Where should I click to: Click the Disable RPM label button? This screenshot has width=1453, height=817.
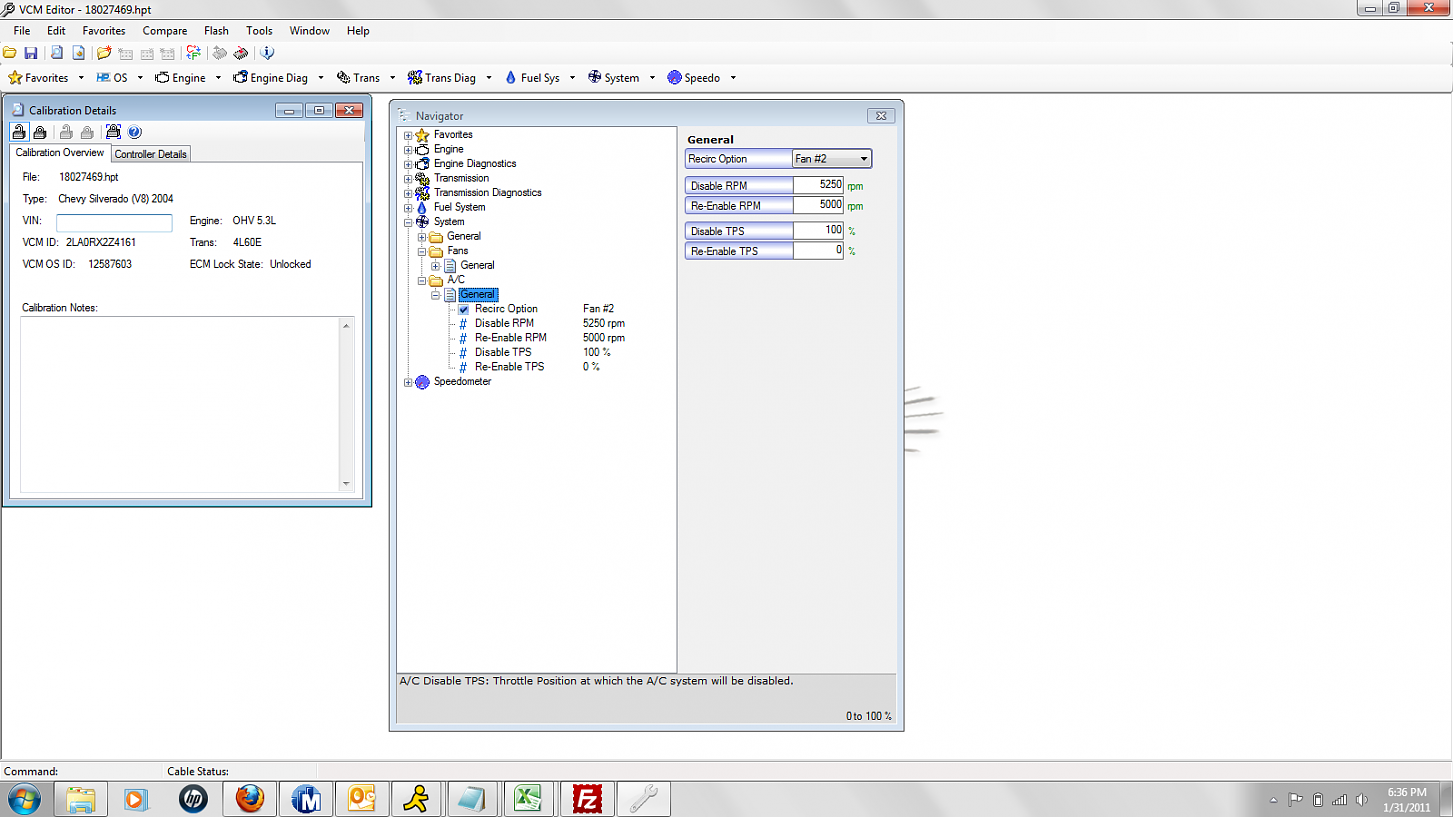pos(739,186)
